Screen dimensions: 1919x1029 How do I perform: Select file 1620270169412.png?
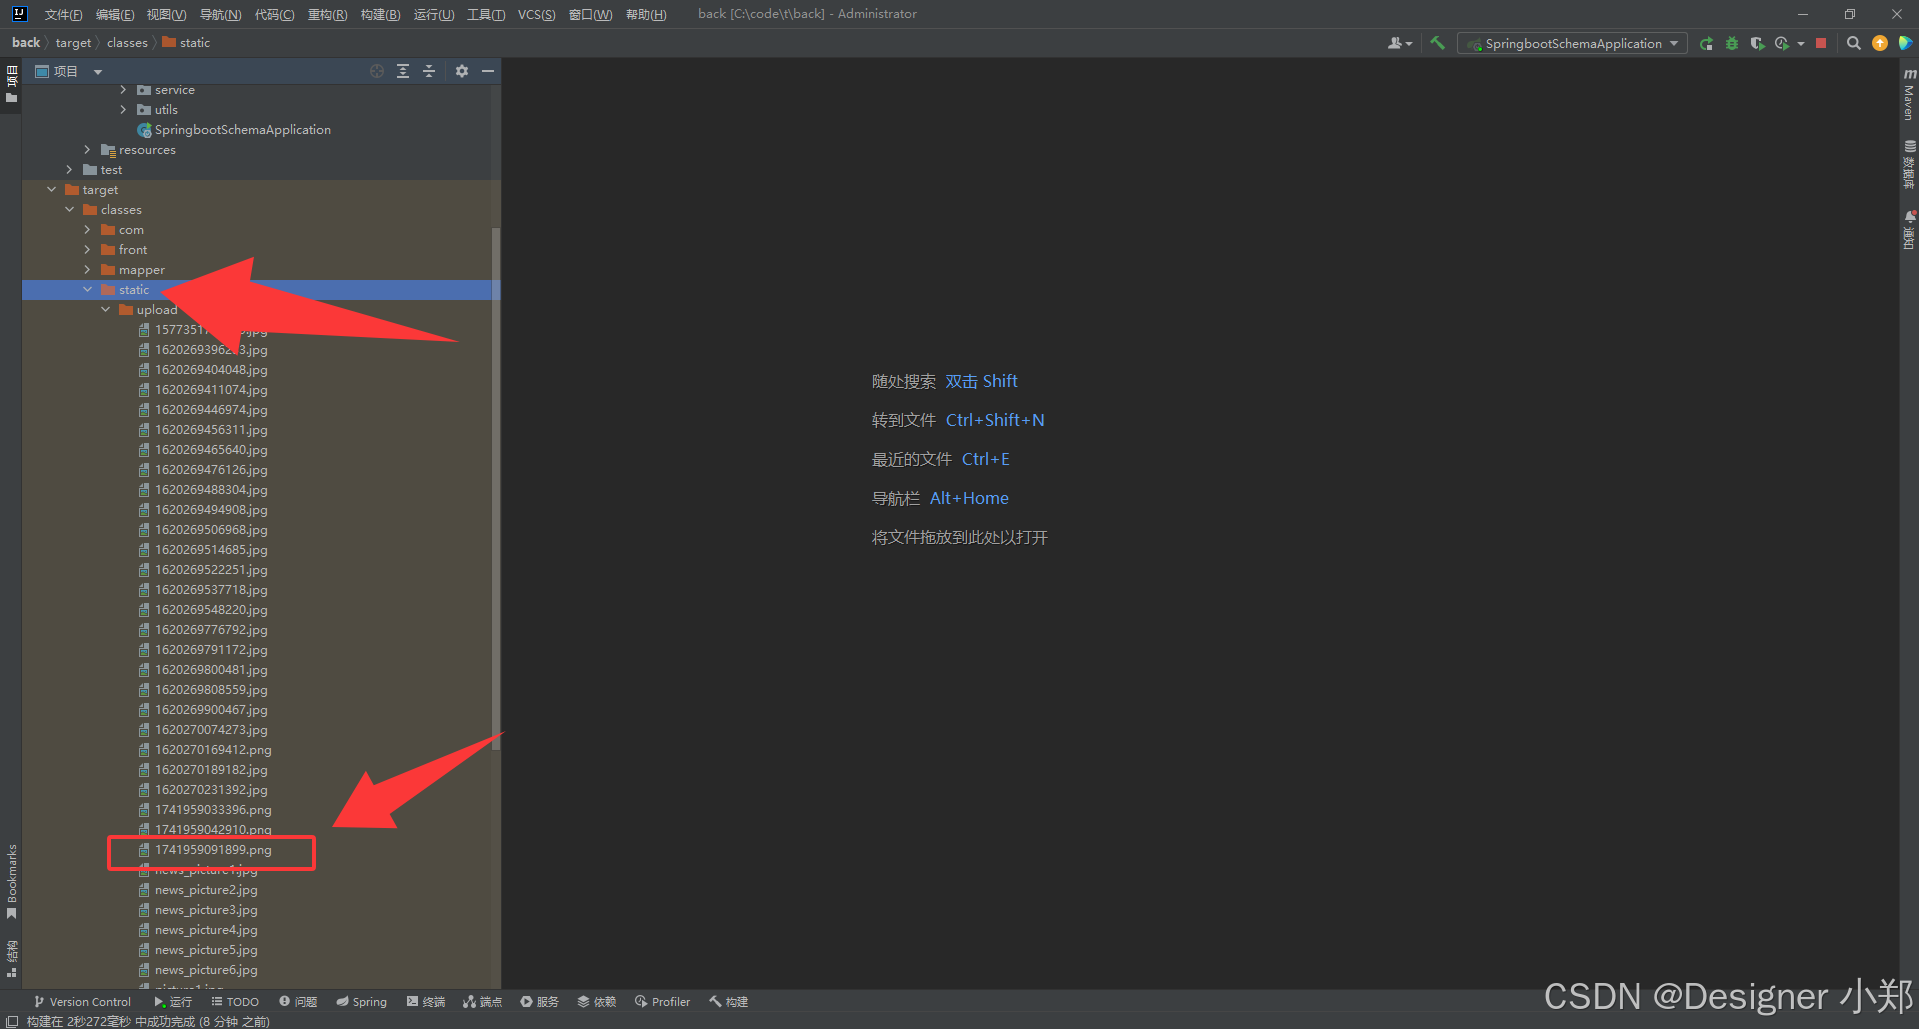[x=213, y=749]
